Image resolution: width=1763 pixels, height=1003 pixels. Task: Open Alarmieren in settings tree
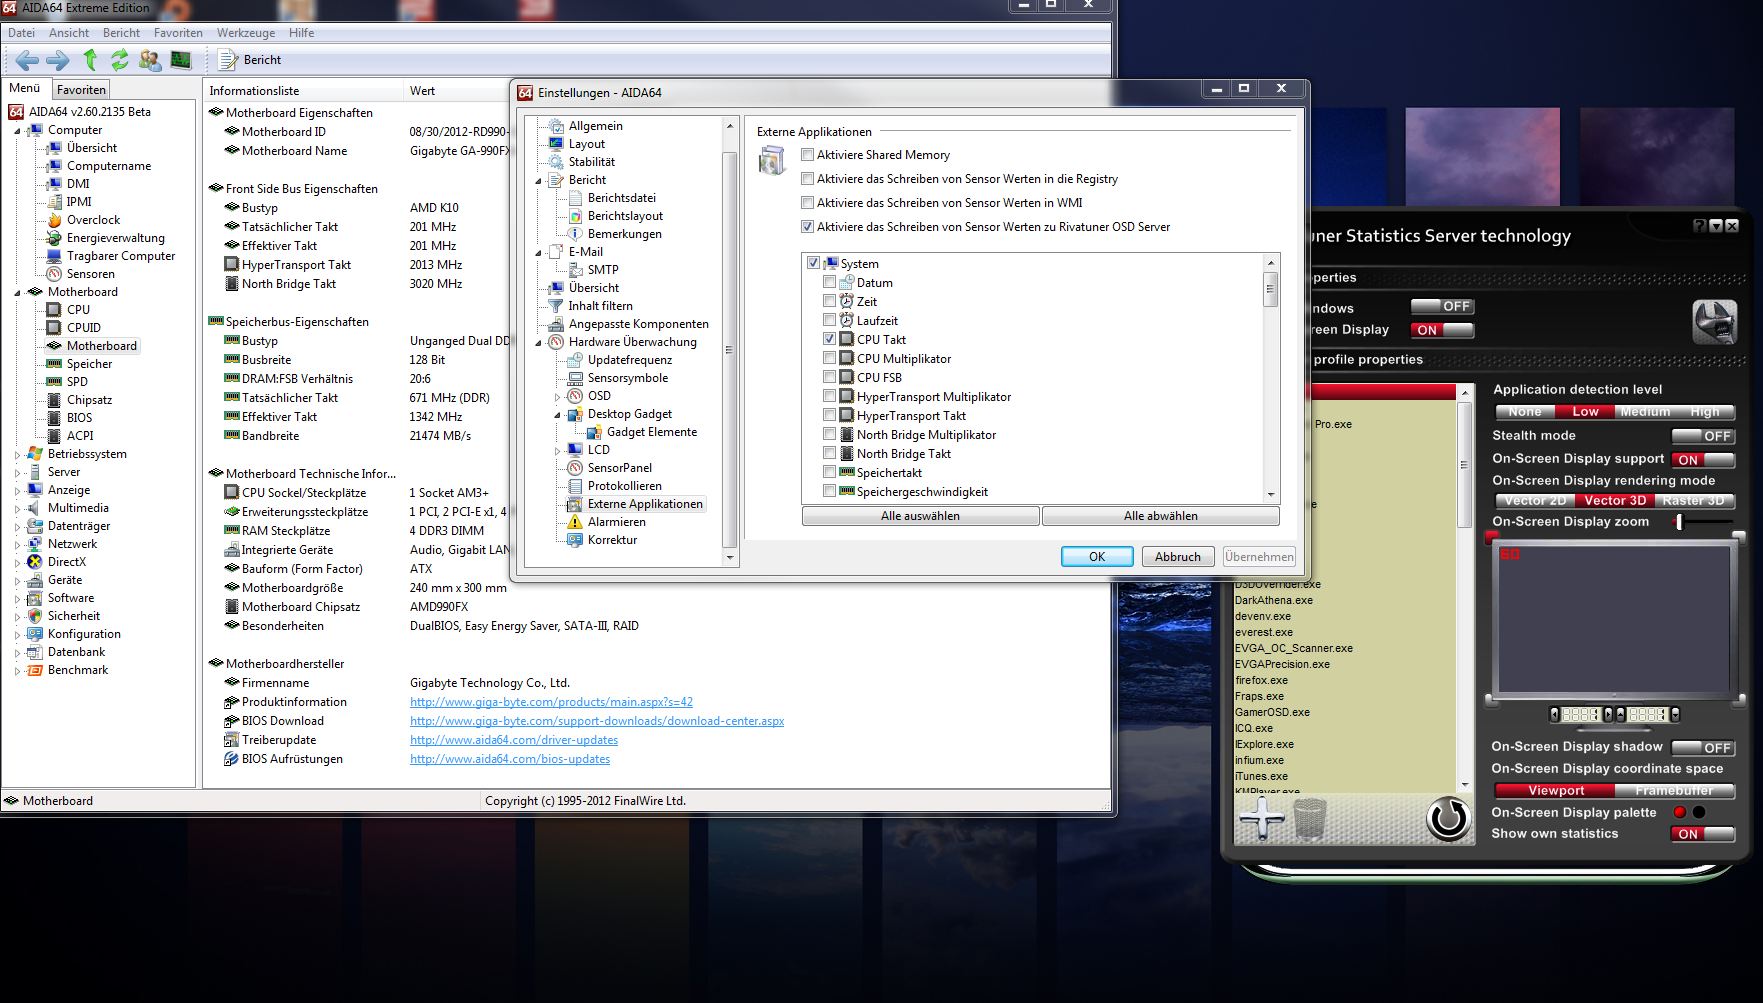tap(616, 522)
